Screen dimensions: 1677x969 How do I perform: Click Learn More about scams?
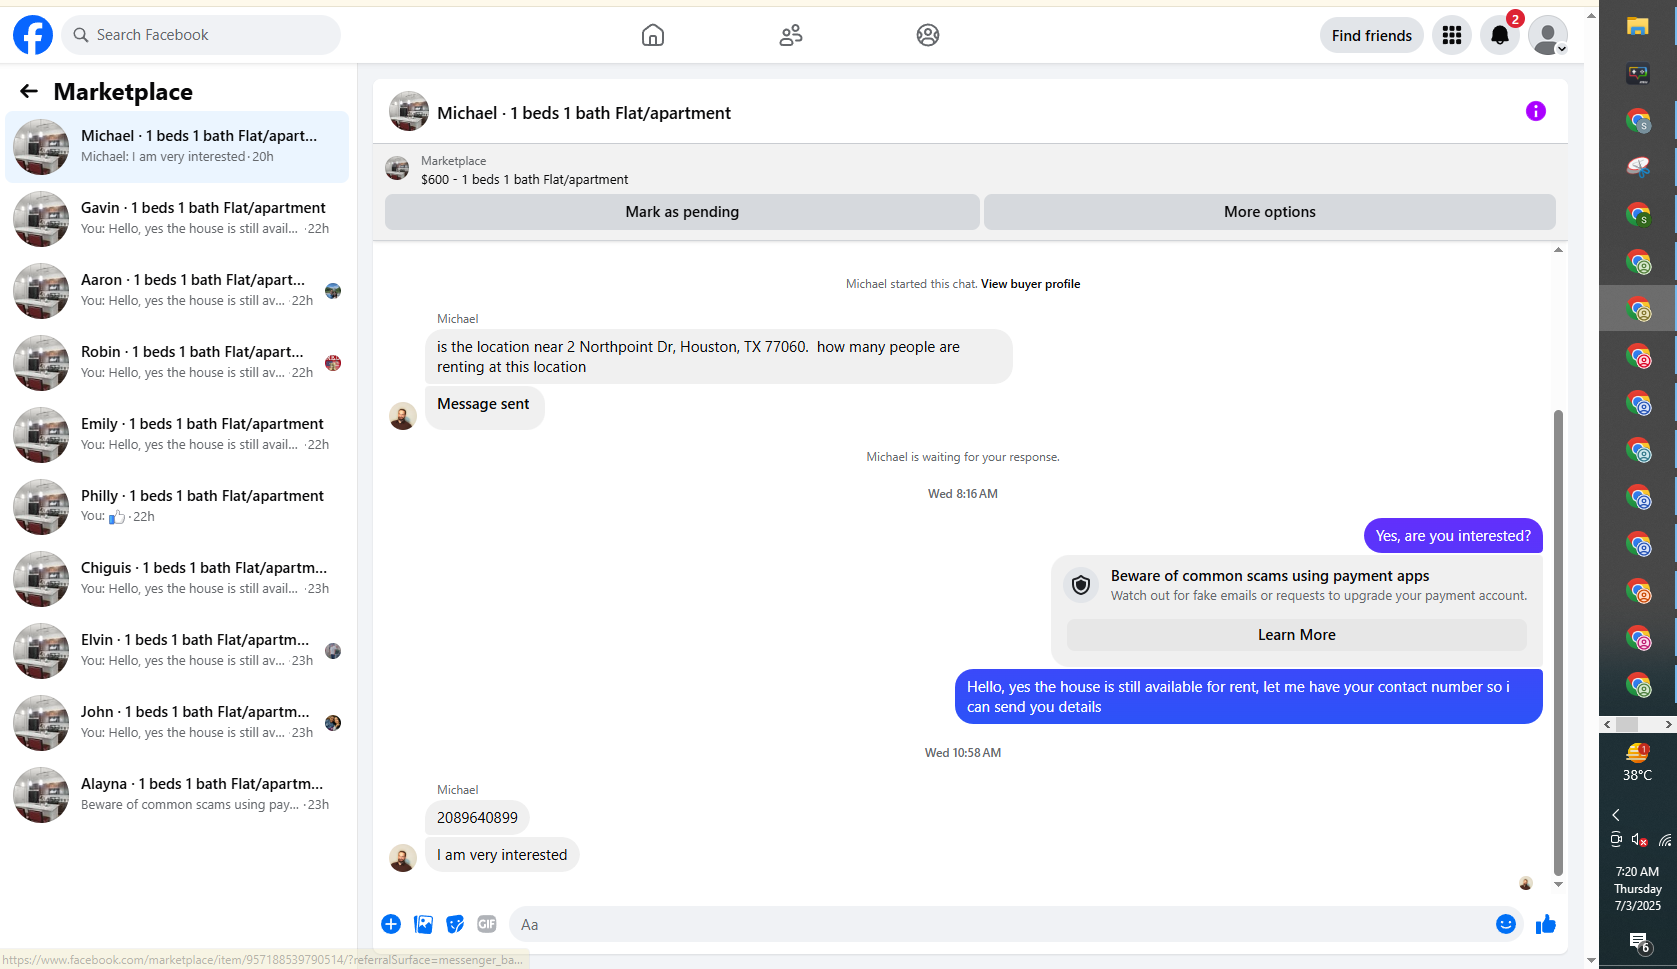pos(1297,635)
